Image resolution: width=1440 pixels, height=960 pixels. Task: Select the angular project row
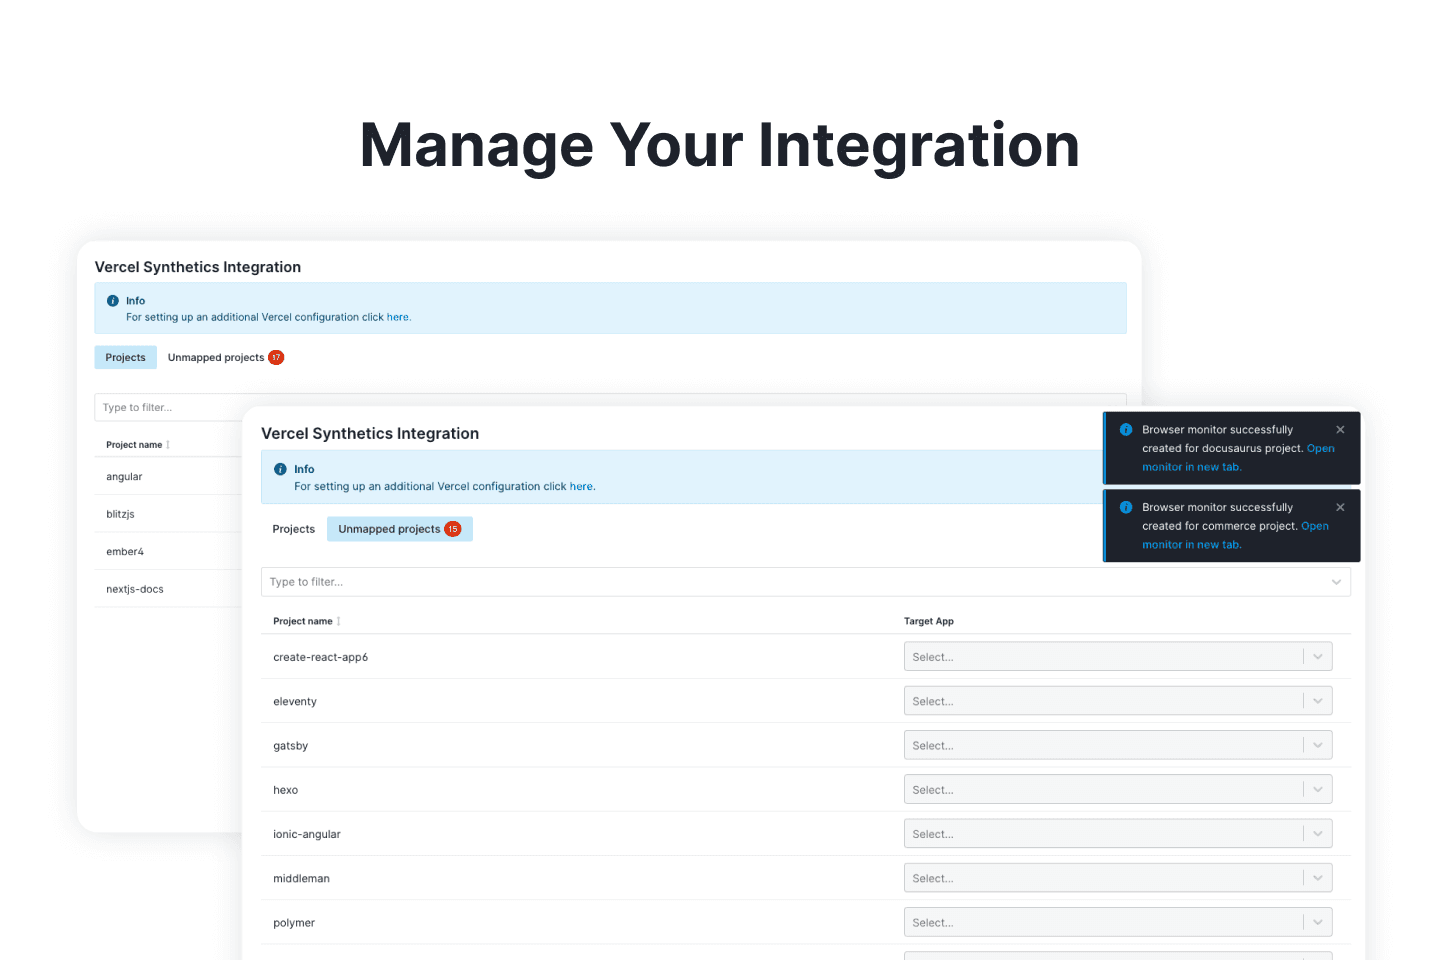pyautogui.click(x=125, y=477)
